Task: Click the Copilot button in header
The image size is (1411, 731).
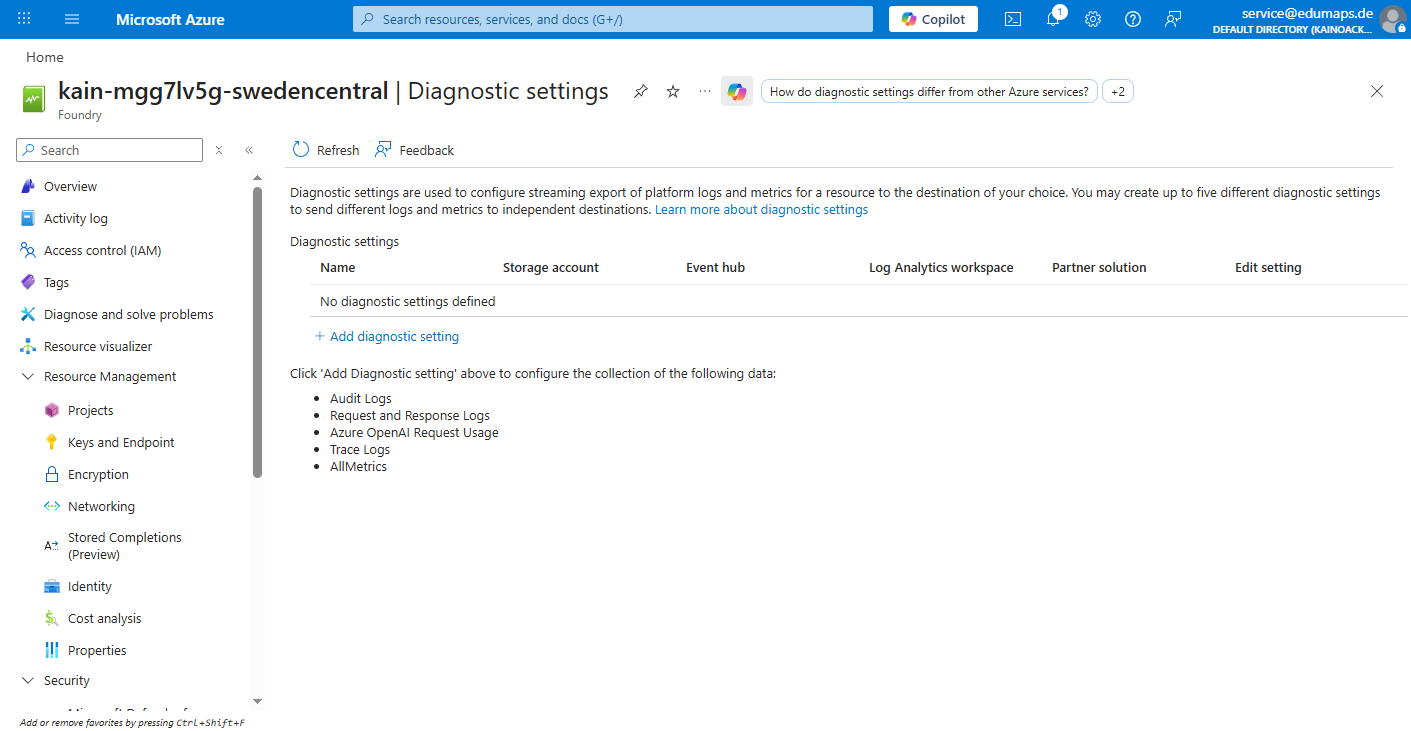Action: point(933,19)
